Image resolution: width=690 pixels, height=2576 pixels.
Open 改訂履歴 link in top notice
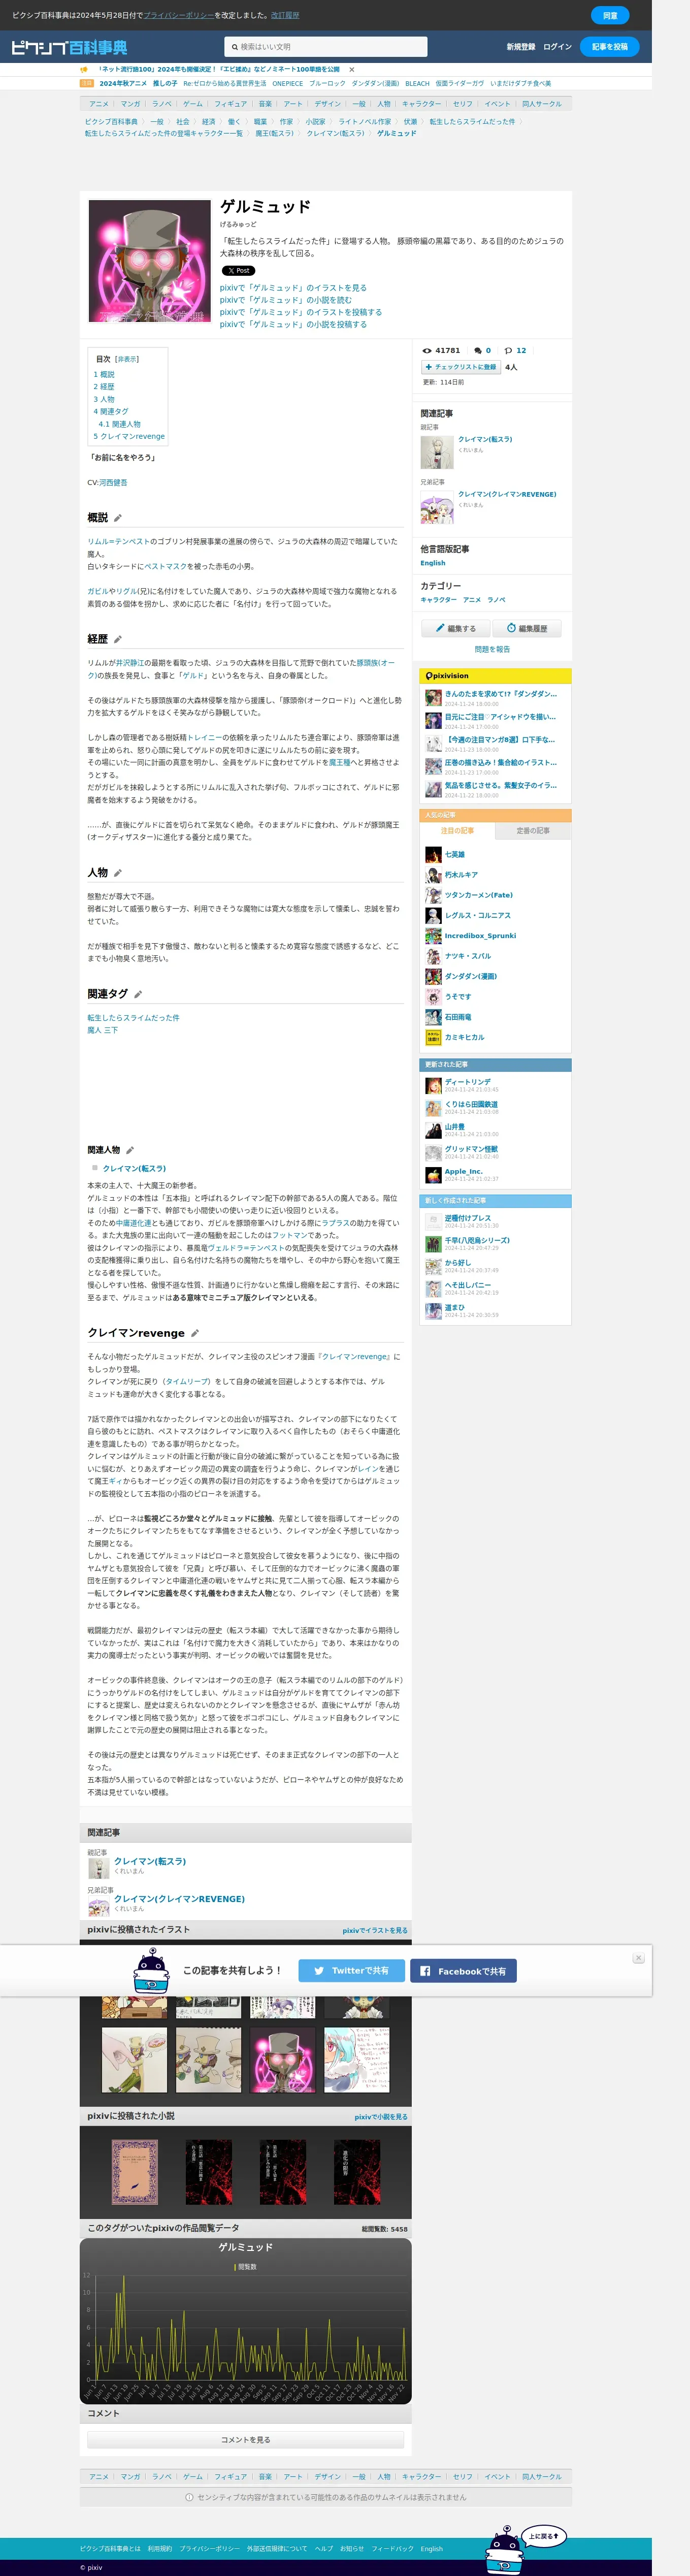pyautogui.click(x=285, y=15)
